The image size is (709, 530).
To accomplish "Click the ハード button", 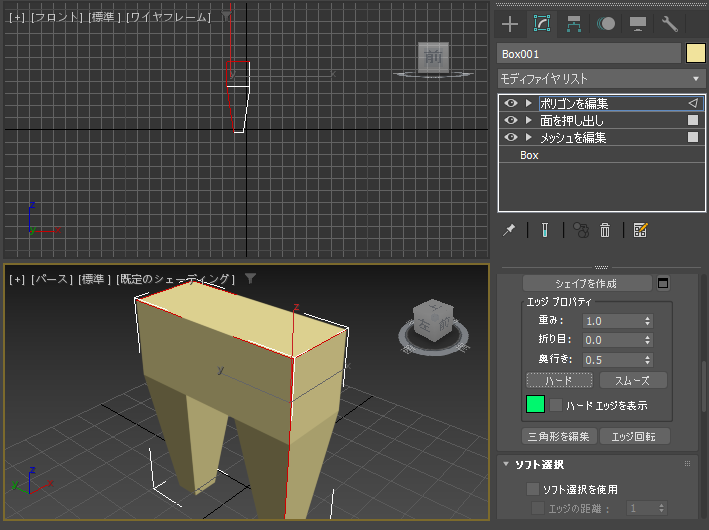I will (x=559, y=380).
